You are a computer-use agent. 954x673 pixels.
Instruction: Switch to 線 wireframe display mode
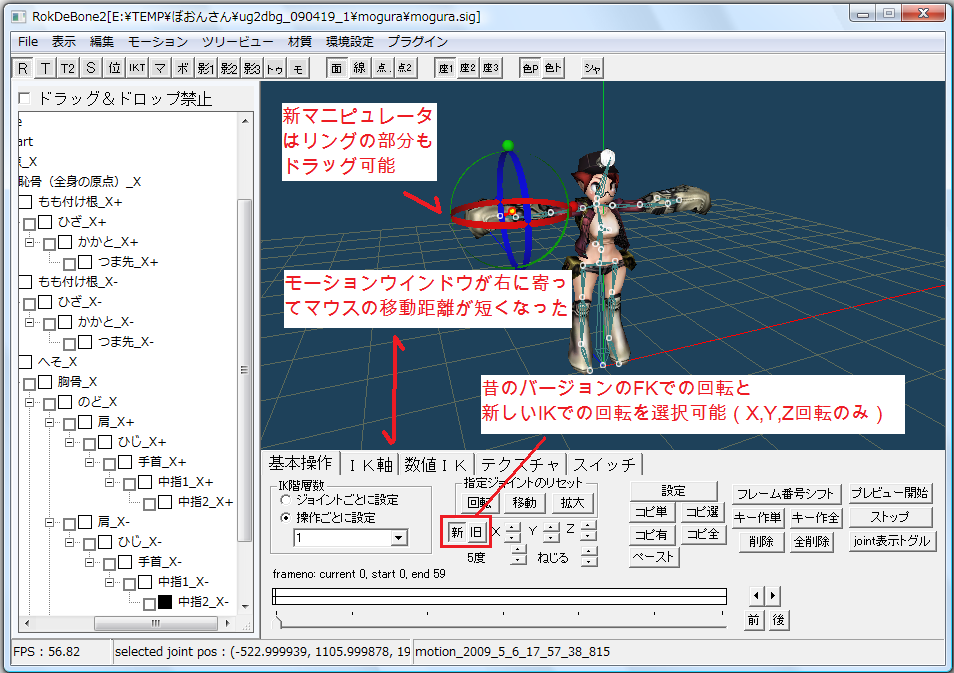click(359, 68)
